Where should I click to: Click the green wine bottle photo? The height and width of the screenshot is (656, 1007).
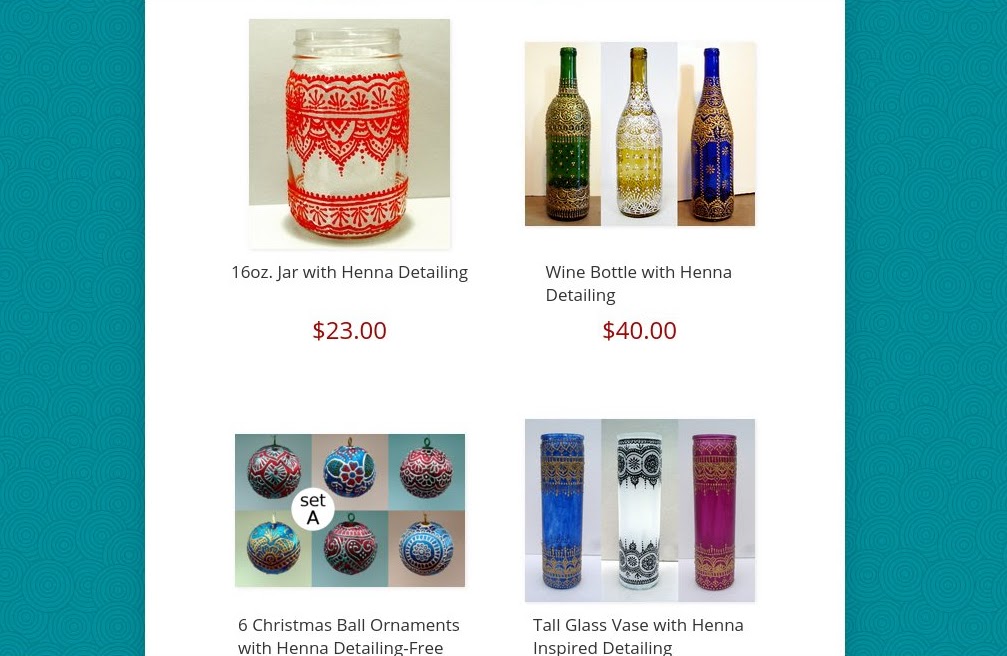(563, 134)
